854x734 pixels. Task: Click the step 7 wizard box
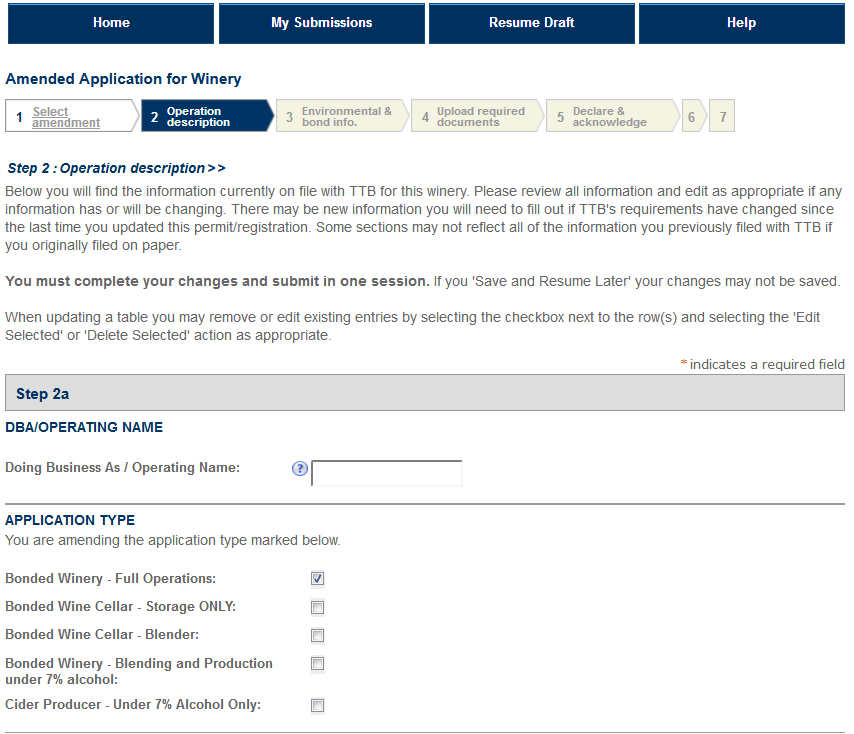coord(723,117)
